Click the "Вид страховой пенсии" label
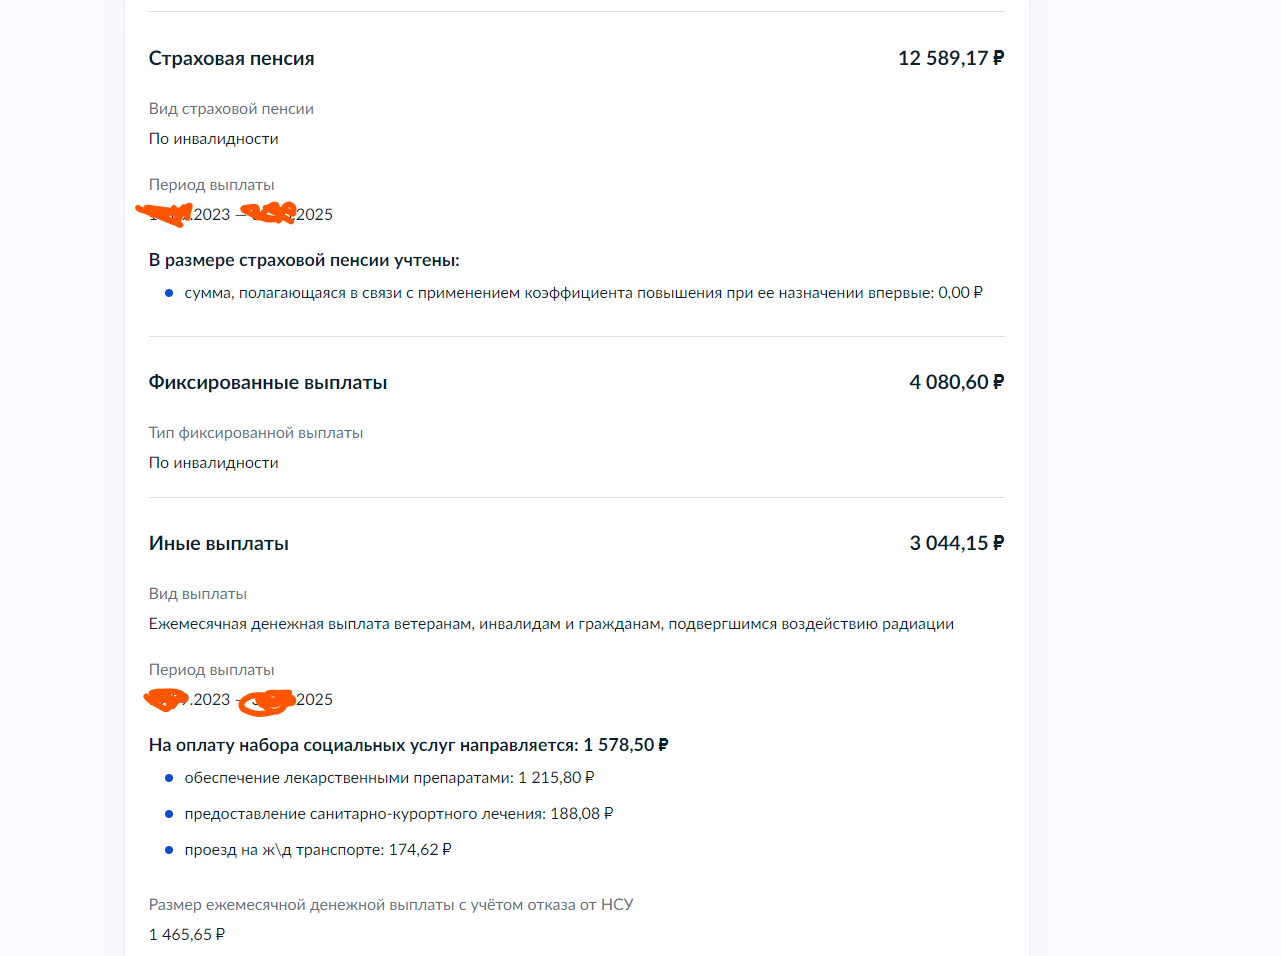1281x956 pixels. (x=231, y=109)
